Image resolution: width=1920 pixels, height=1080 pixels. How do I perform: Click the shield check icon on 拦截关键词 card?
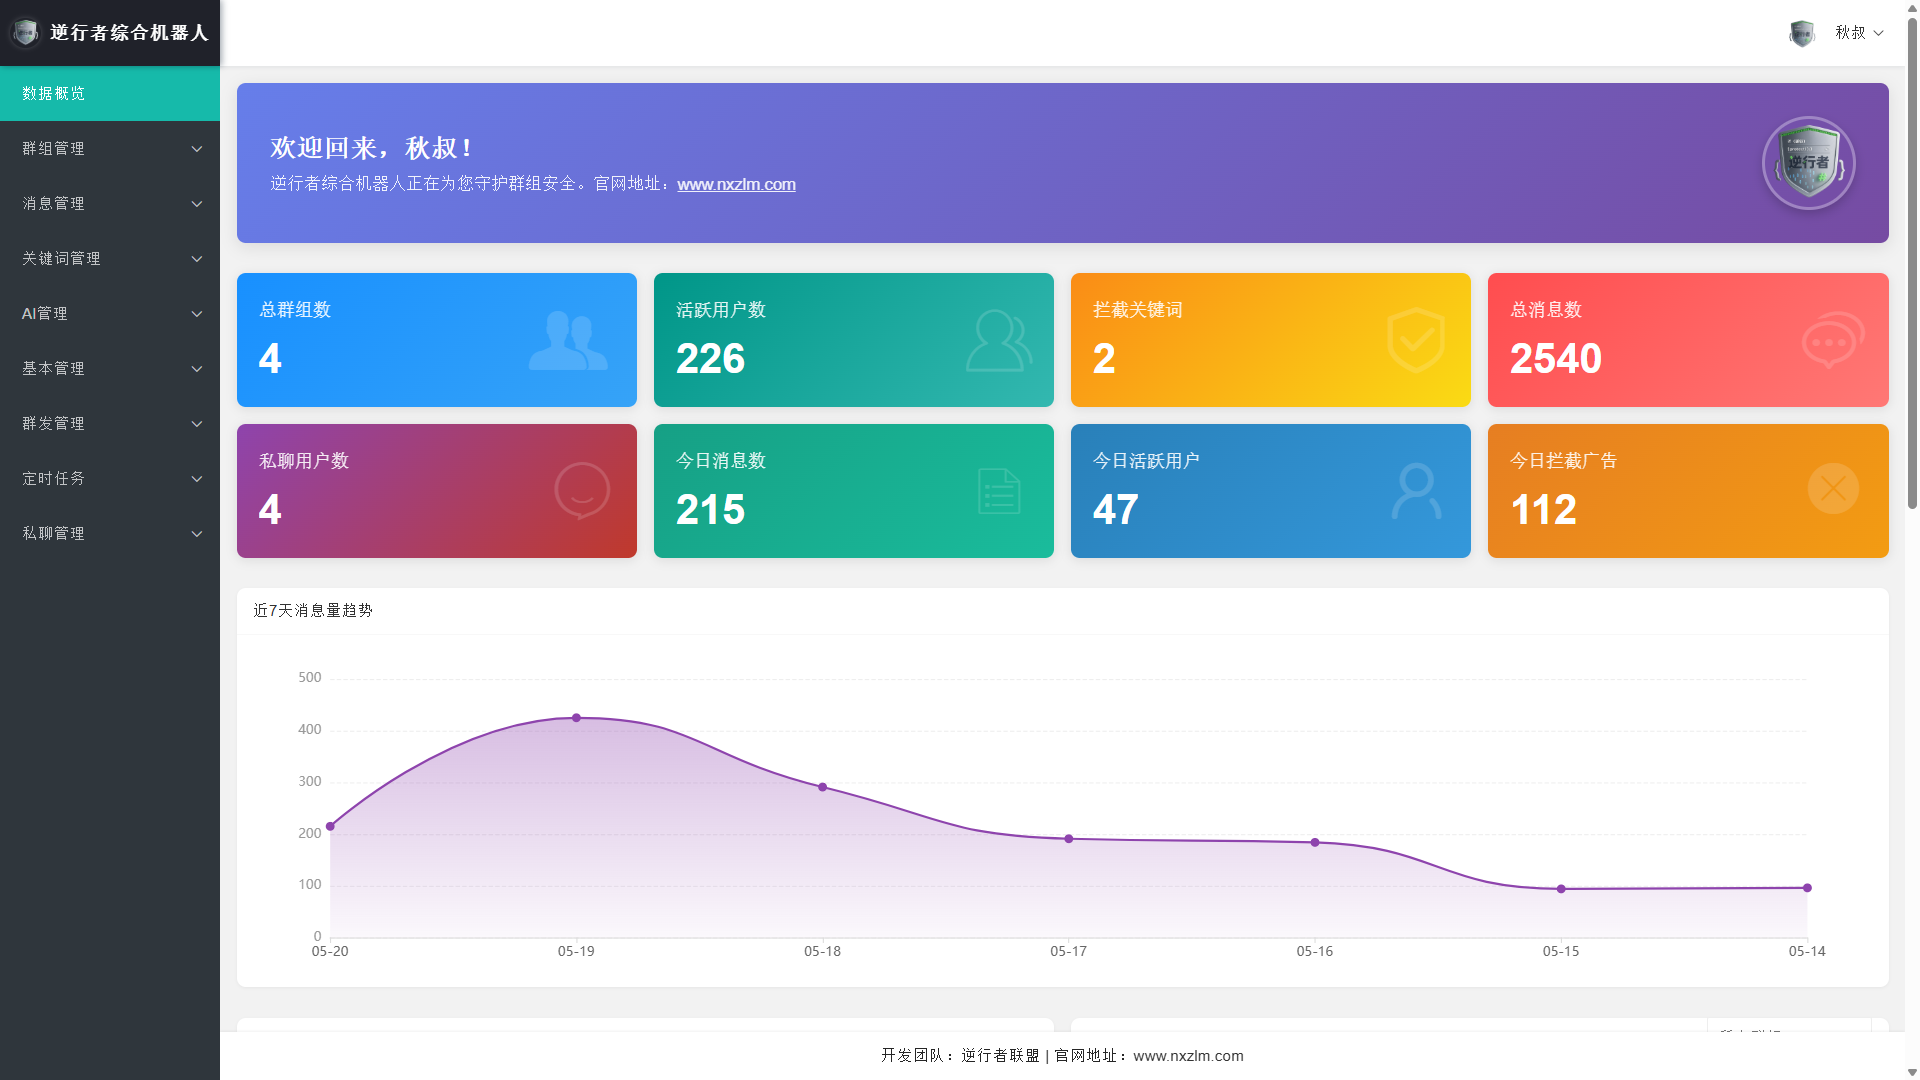[1416, 341]
